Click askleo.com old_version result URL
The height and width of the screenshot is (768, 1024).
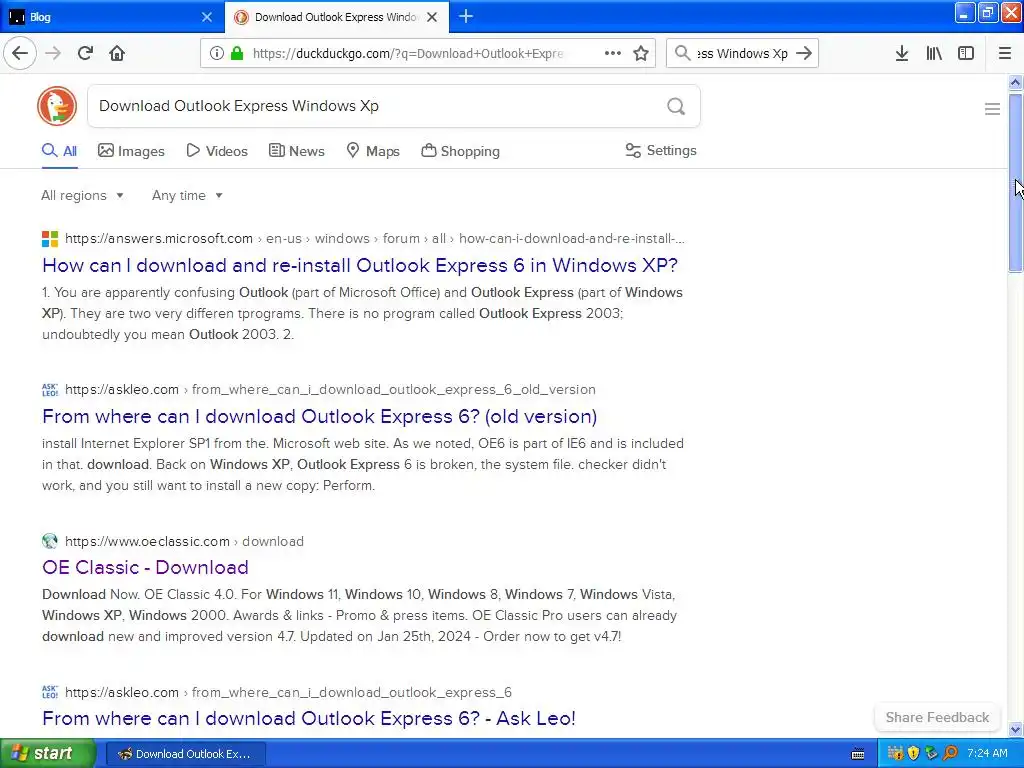[330, 389]
